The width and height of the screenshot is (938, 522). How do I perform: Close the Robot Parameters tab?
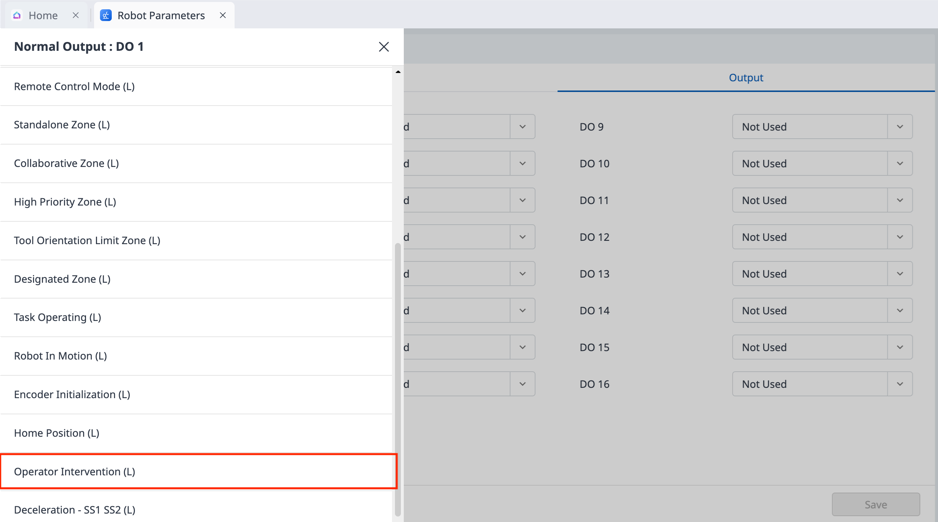pos(223,15)
